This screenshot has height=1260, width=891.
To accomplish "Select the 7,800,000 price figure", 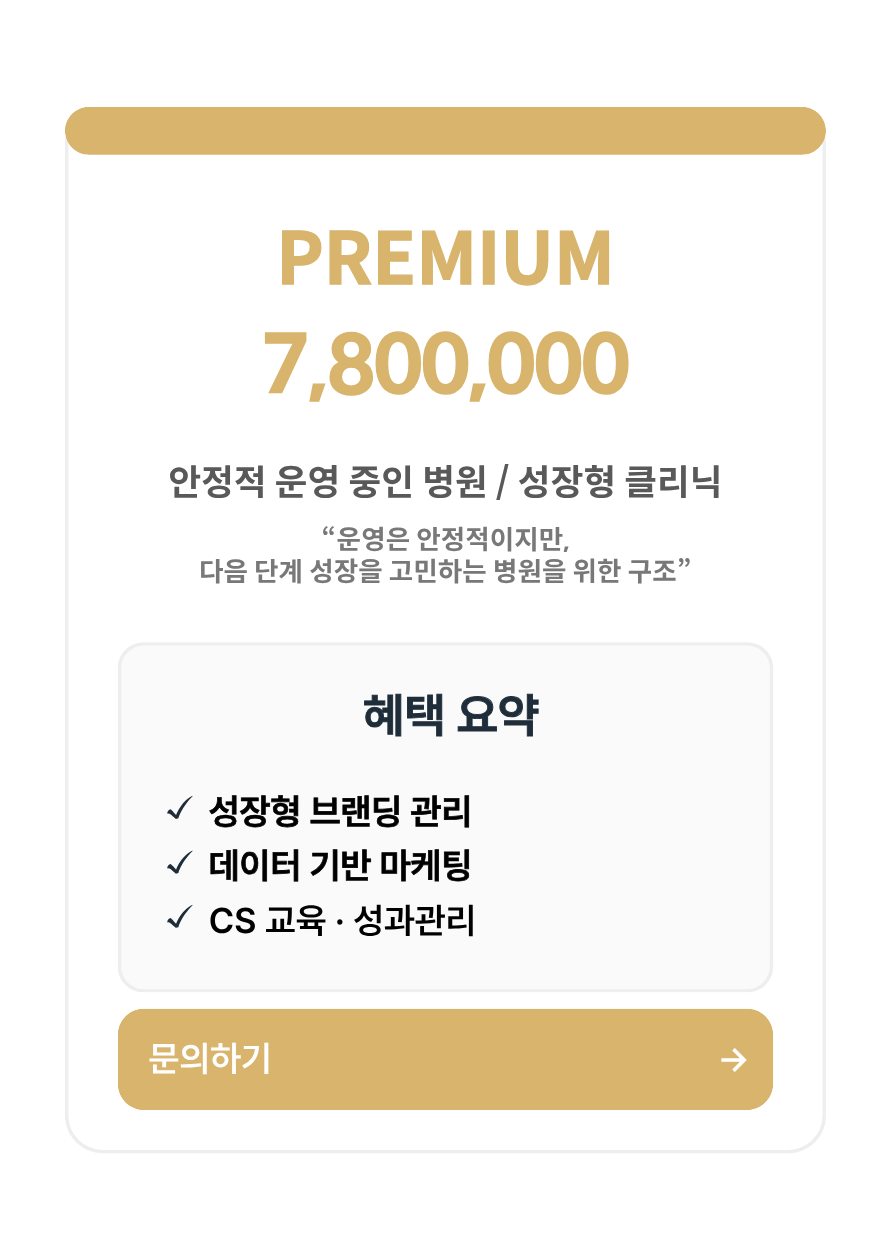I will click(445, 364).
